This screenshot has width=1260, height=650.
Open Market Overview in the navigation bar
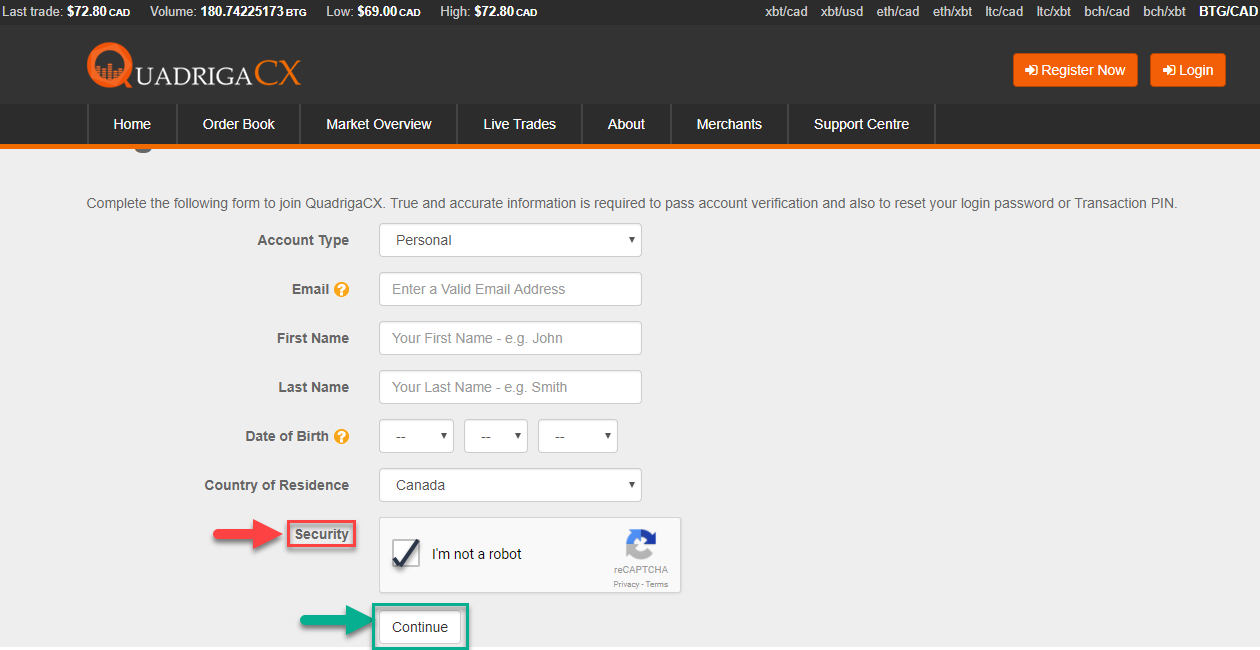coord(379,124)
